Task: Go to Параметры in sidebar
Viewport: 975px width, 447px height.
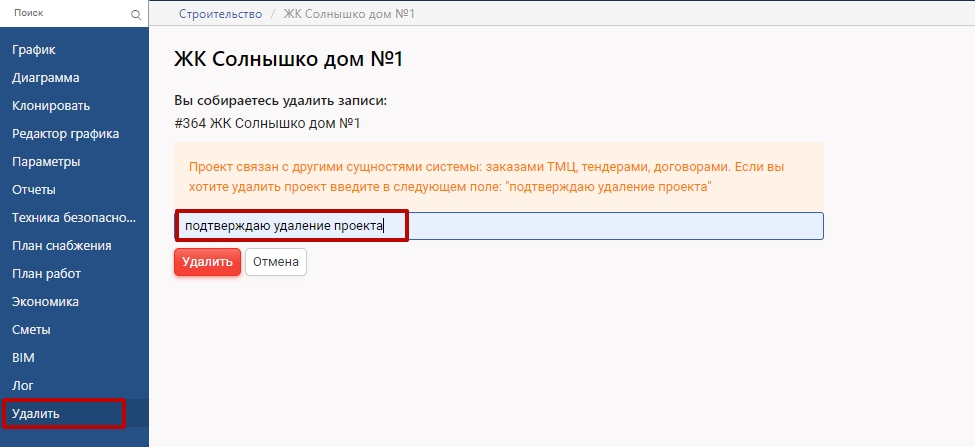Action: pos(46,162)
